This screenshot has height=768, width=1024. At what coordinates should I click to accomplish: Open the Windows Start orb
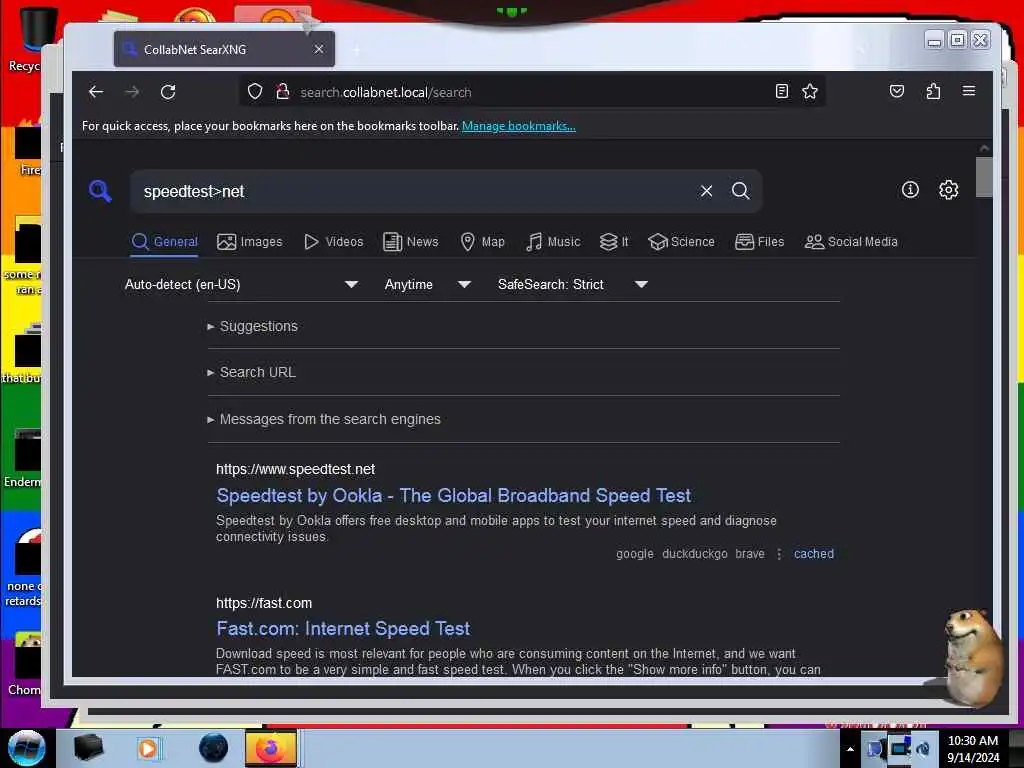(27, 748)
